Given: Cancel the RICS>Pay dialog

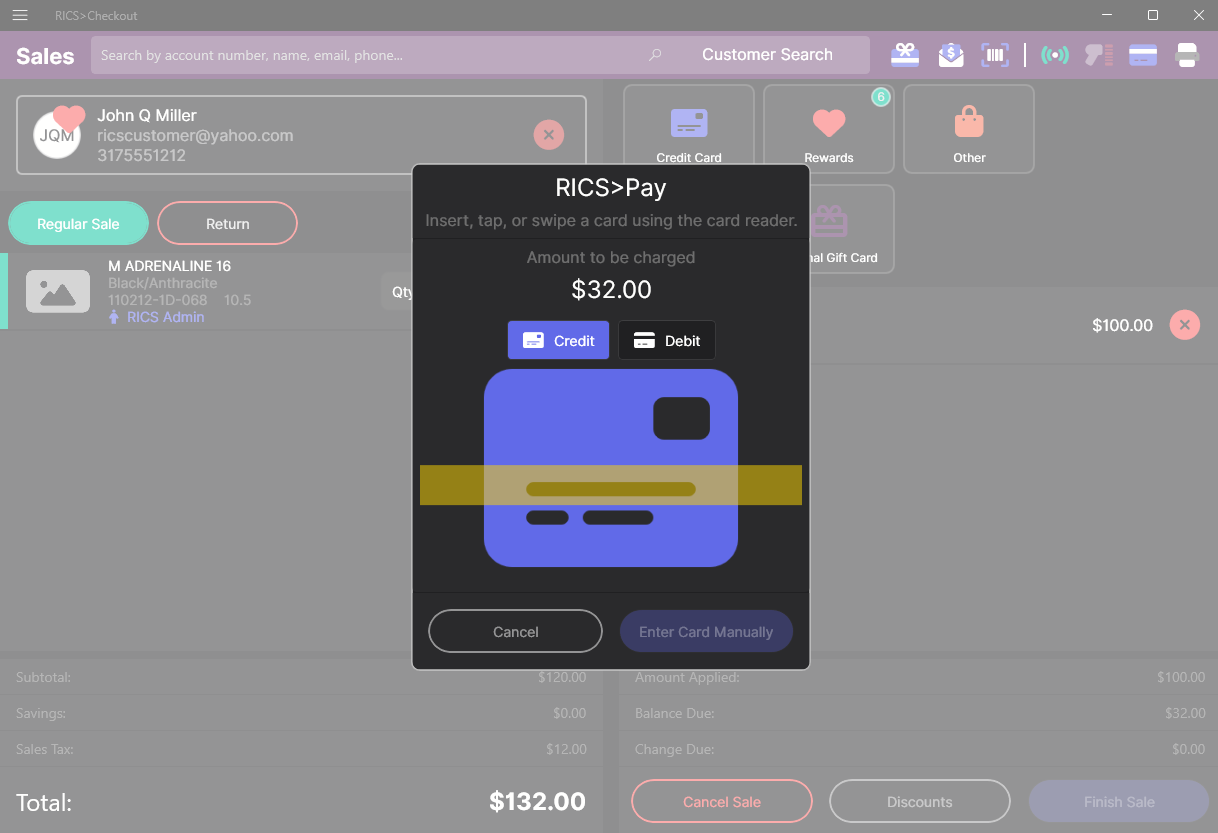Looking at the screenshot, I should click(x=516, y=631).
